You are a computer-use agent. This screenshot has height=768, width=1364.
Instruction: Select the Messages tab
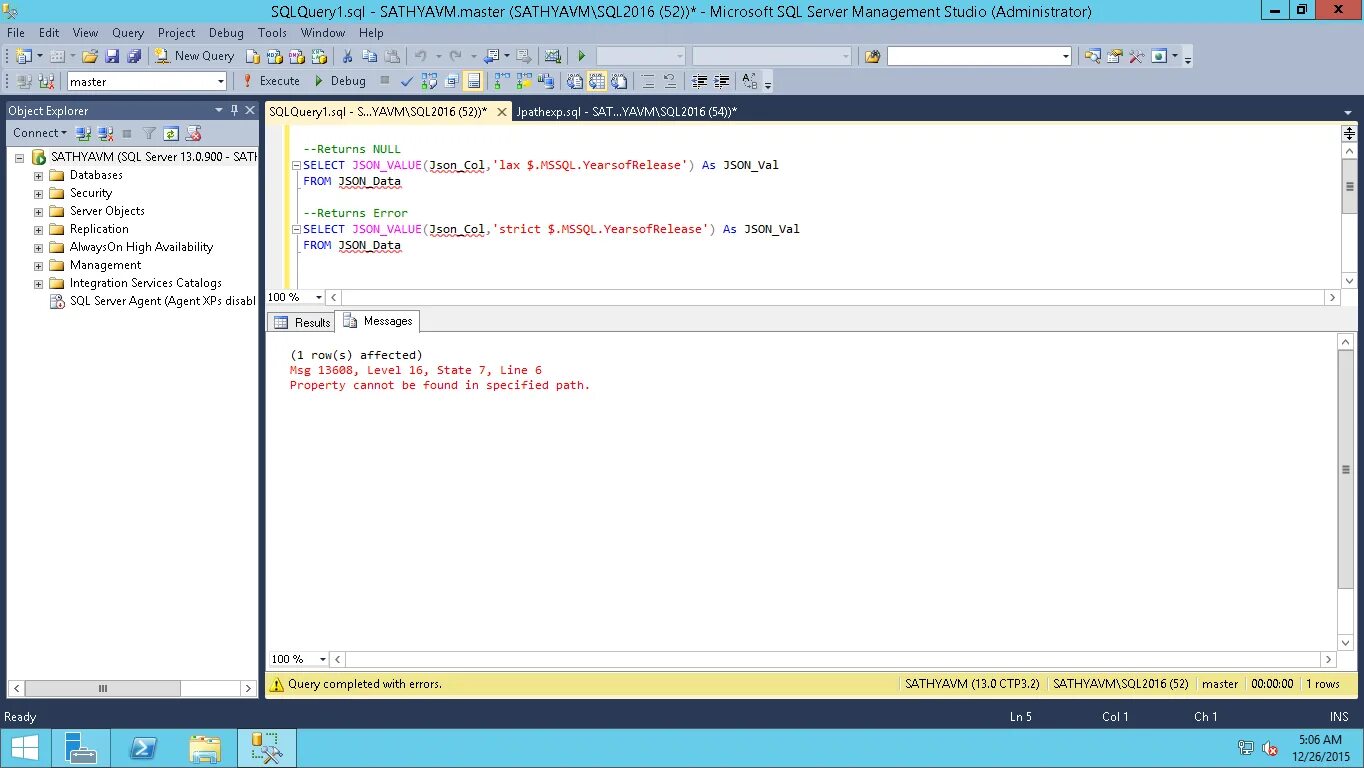click(x=378, y=321)
